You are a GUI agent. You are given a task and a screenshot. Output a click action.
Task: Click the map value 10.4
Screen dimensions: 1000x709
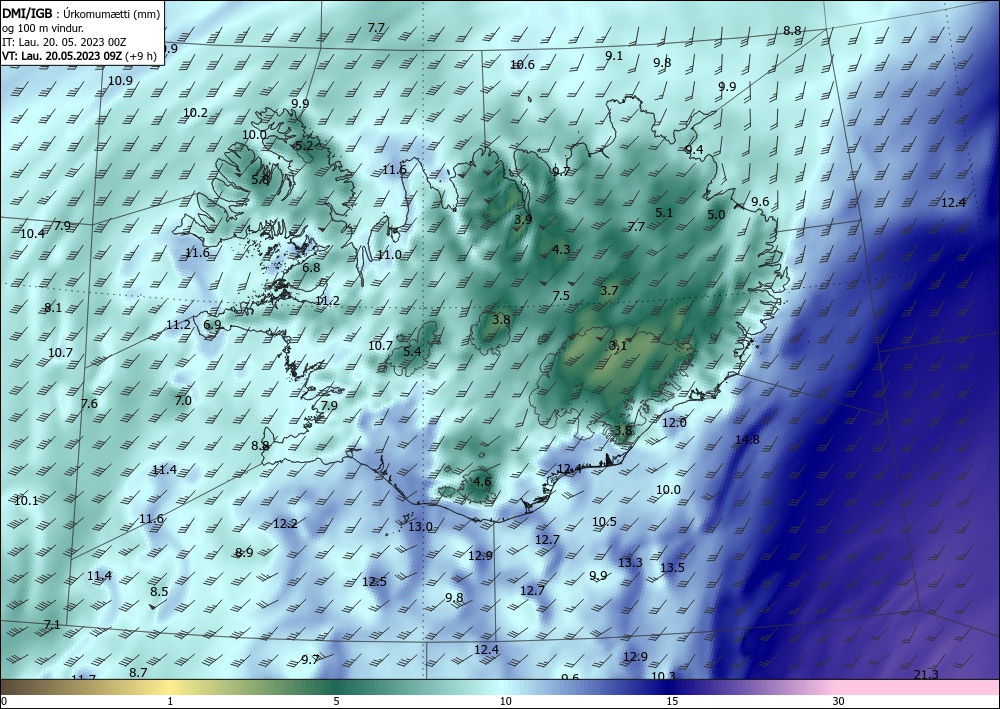click(x=32, y=234)
